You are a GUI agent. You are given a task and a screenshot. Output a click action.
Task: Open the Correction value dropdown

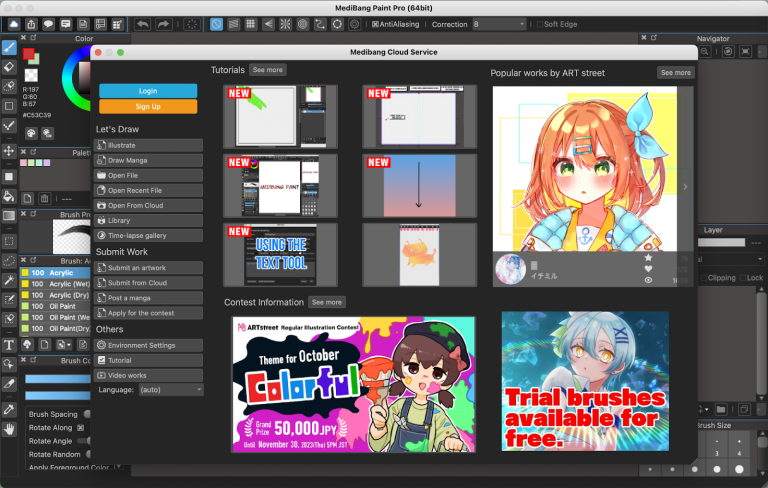tap(499, 24)
